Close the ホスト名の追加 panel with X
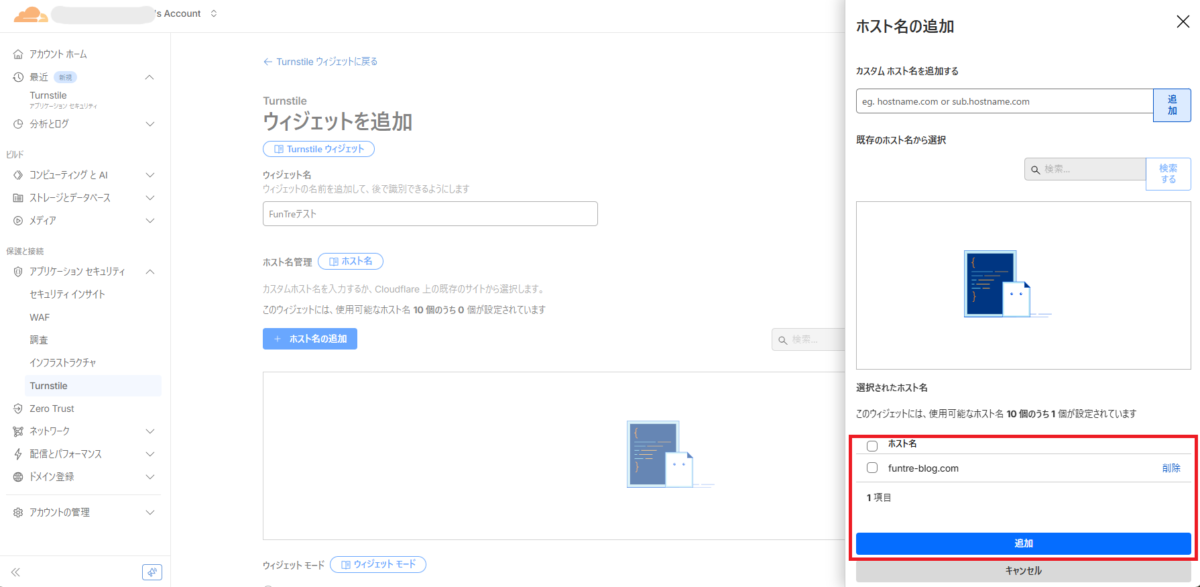Image resolution: width=1200 pixels, height=587 pixels. pos(1182,23)
